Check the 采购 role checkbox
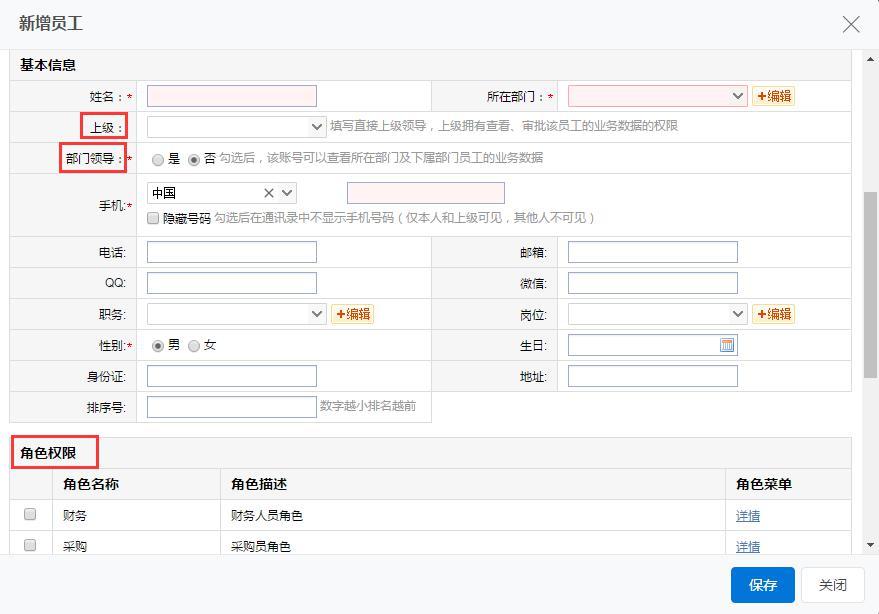 [30, 545]
